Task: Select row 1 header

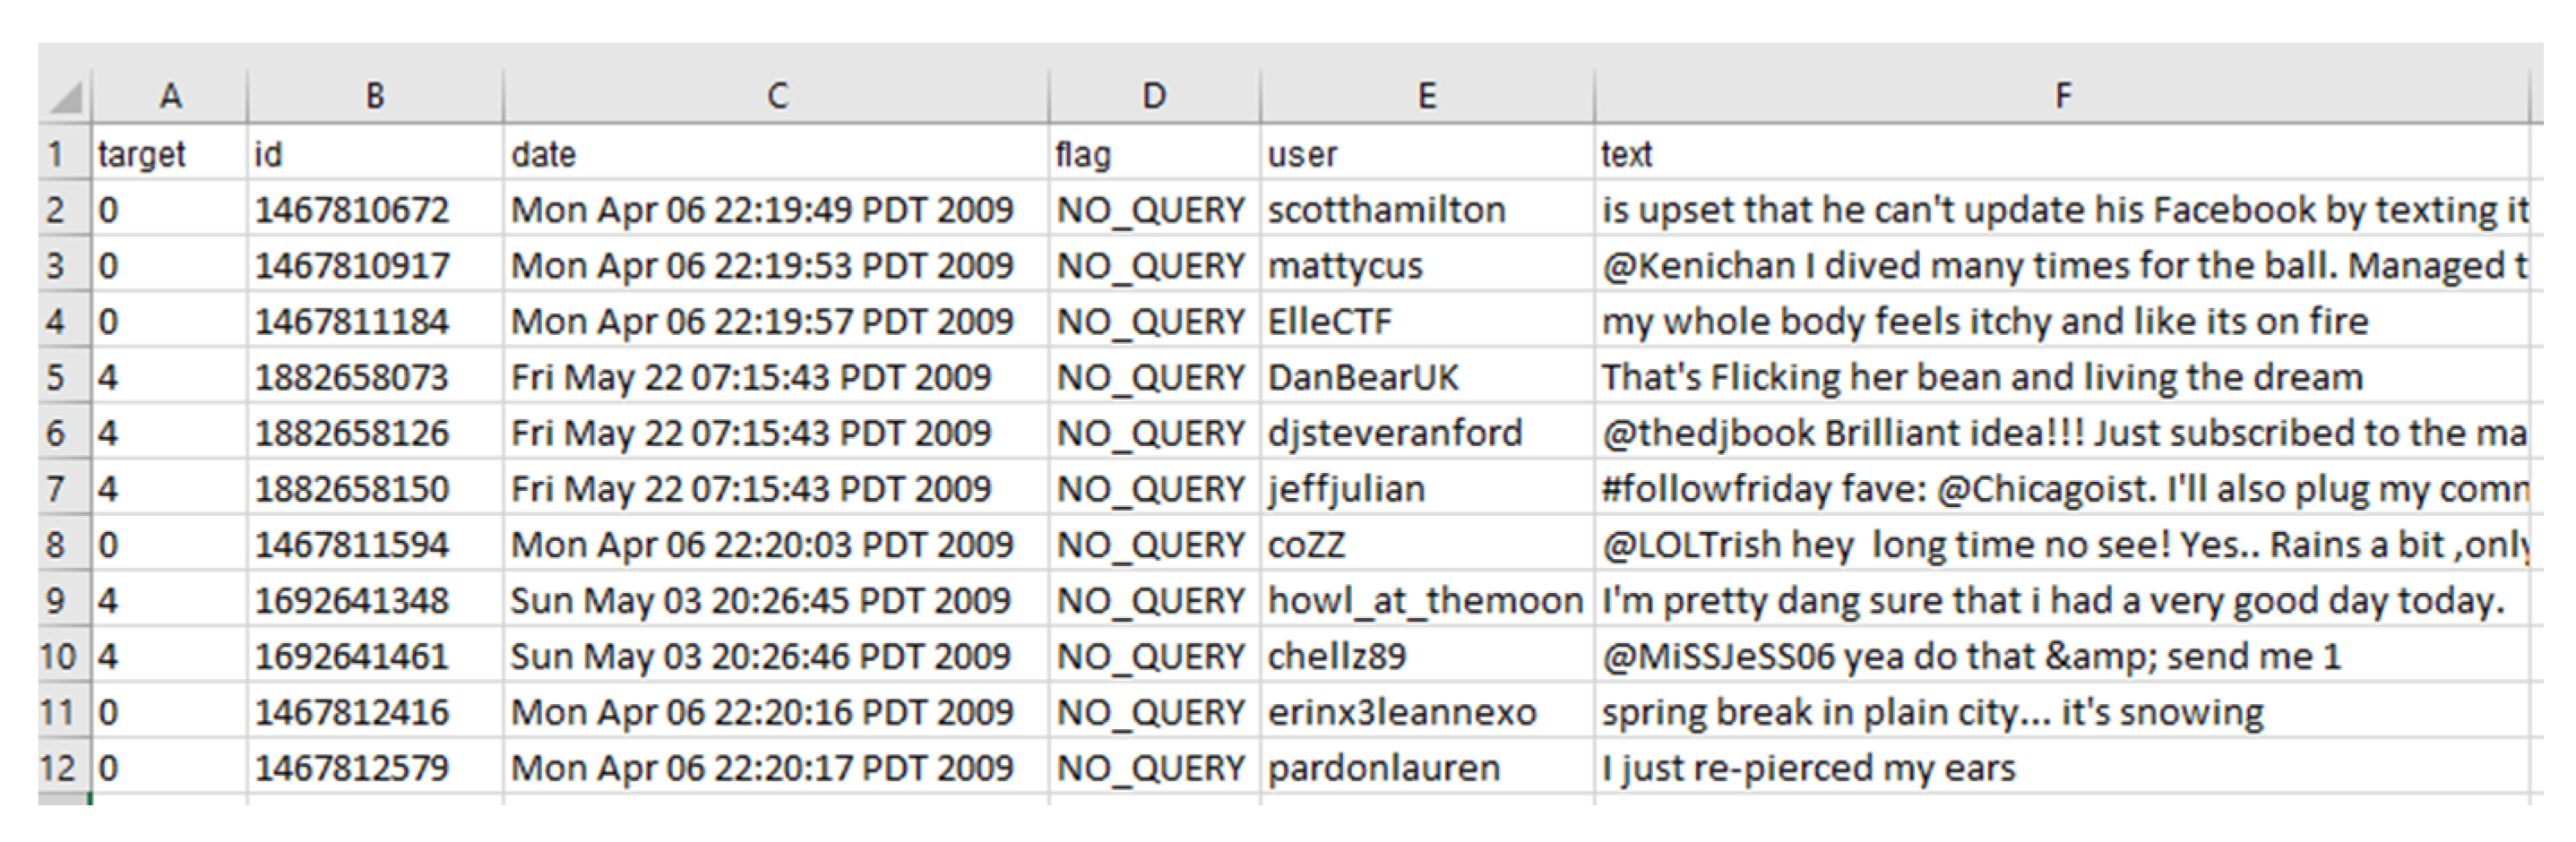Action: [56, 154]
